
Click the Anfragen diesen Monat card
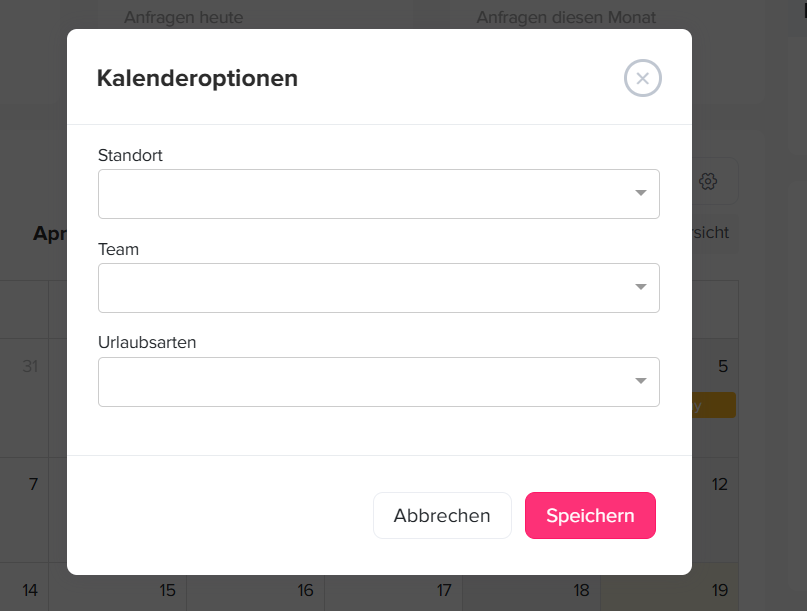[x=566, y=17]
